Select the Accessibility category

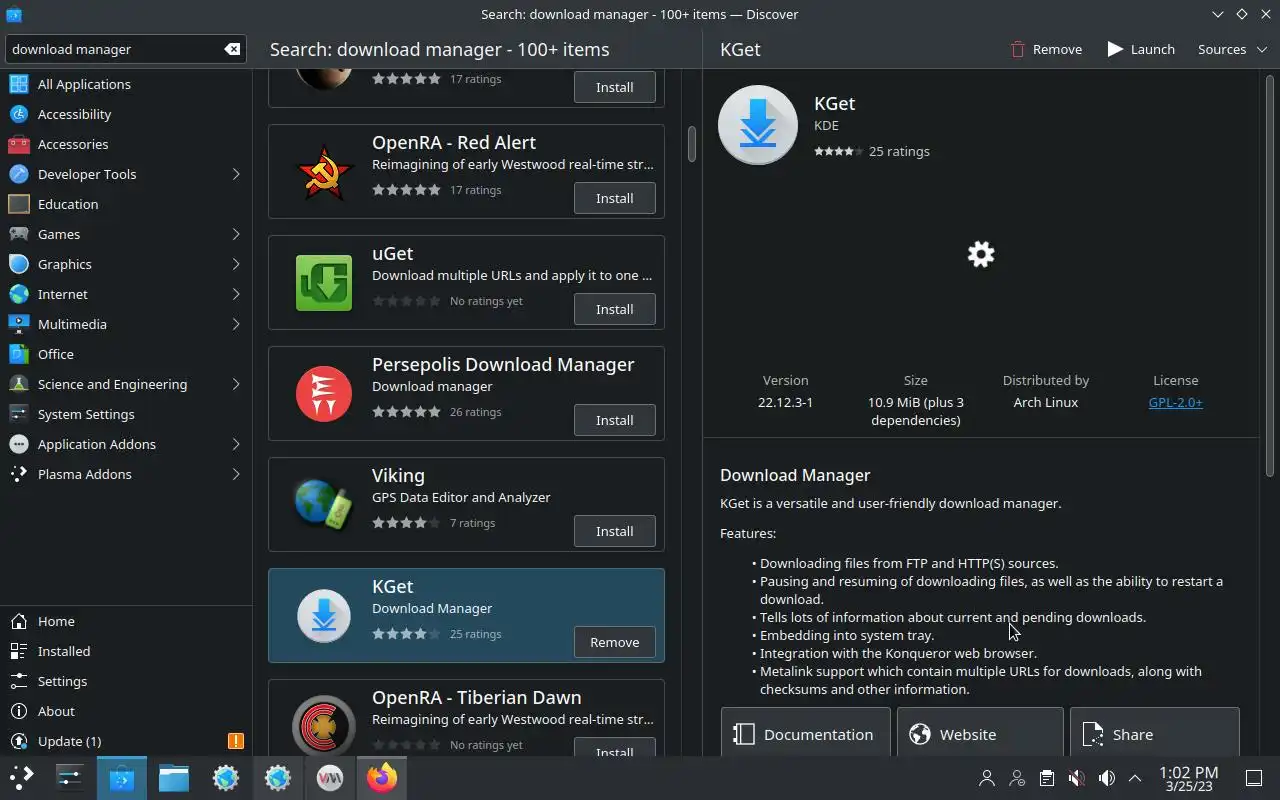tap(126, 114)
